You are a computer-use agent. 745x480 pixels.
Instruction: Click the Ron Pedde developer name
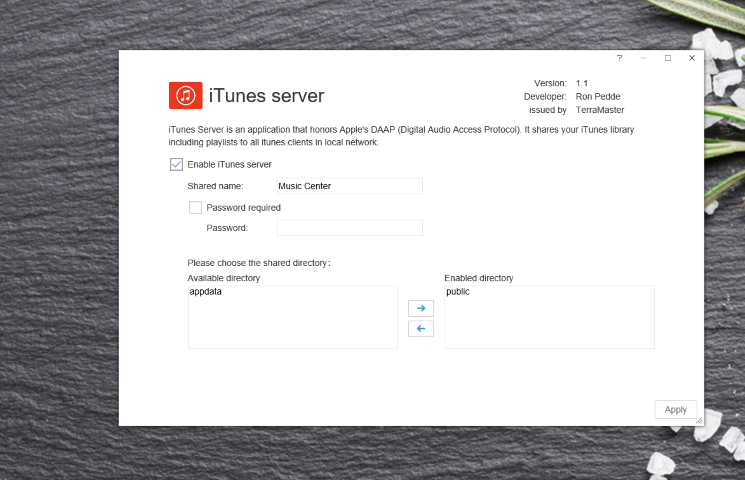point(598,96)
